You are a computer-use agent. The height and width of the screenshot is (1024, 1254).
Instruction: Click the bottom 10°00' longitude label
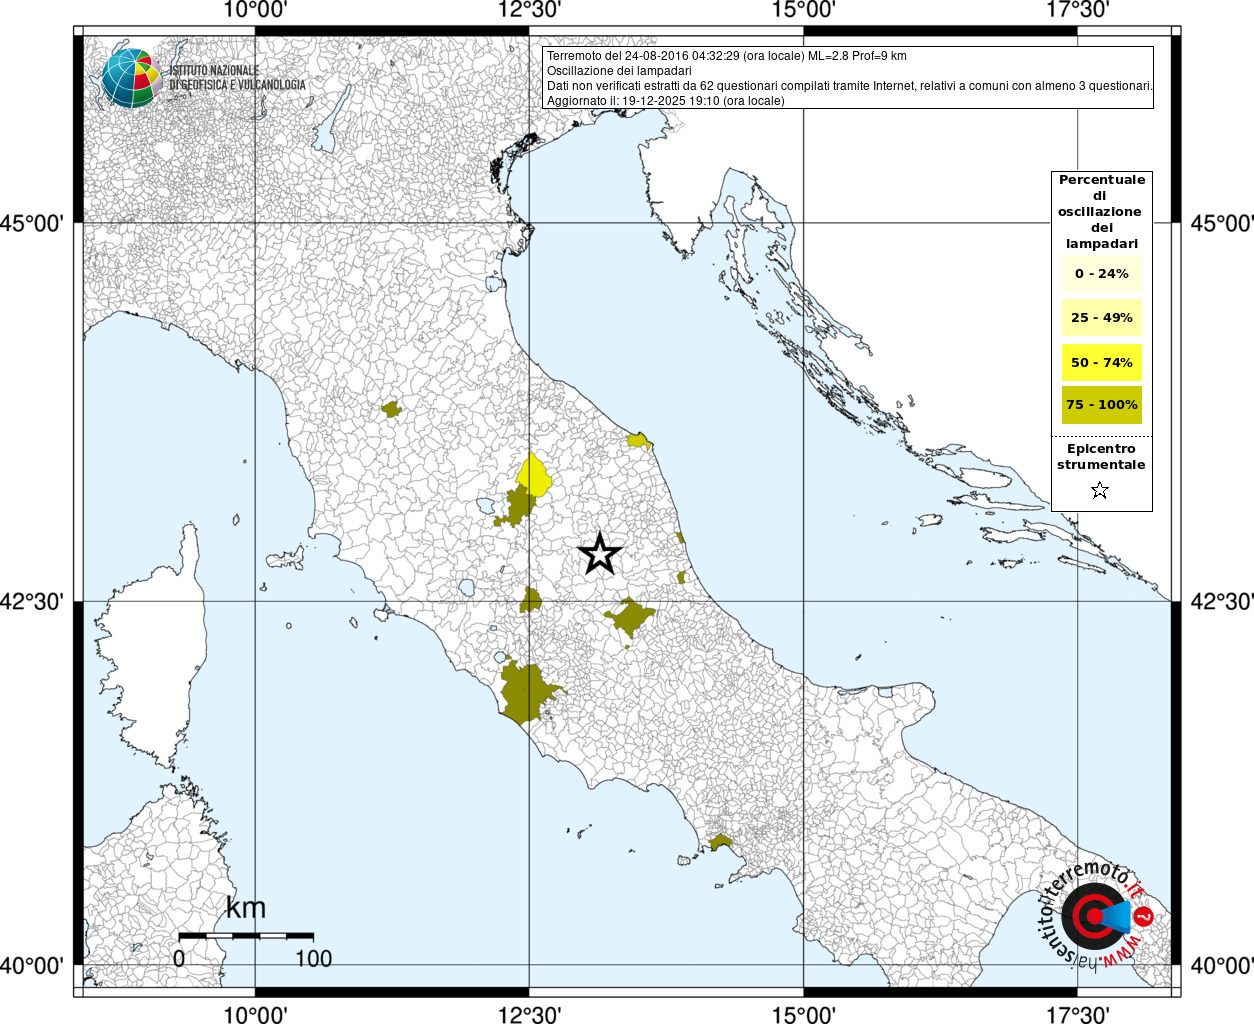click(x=255, y=1014)
